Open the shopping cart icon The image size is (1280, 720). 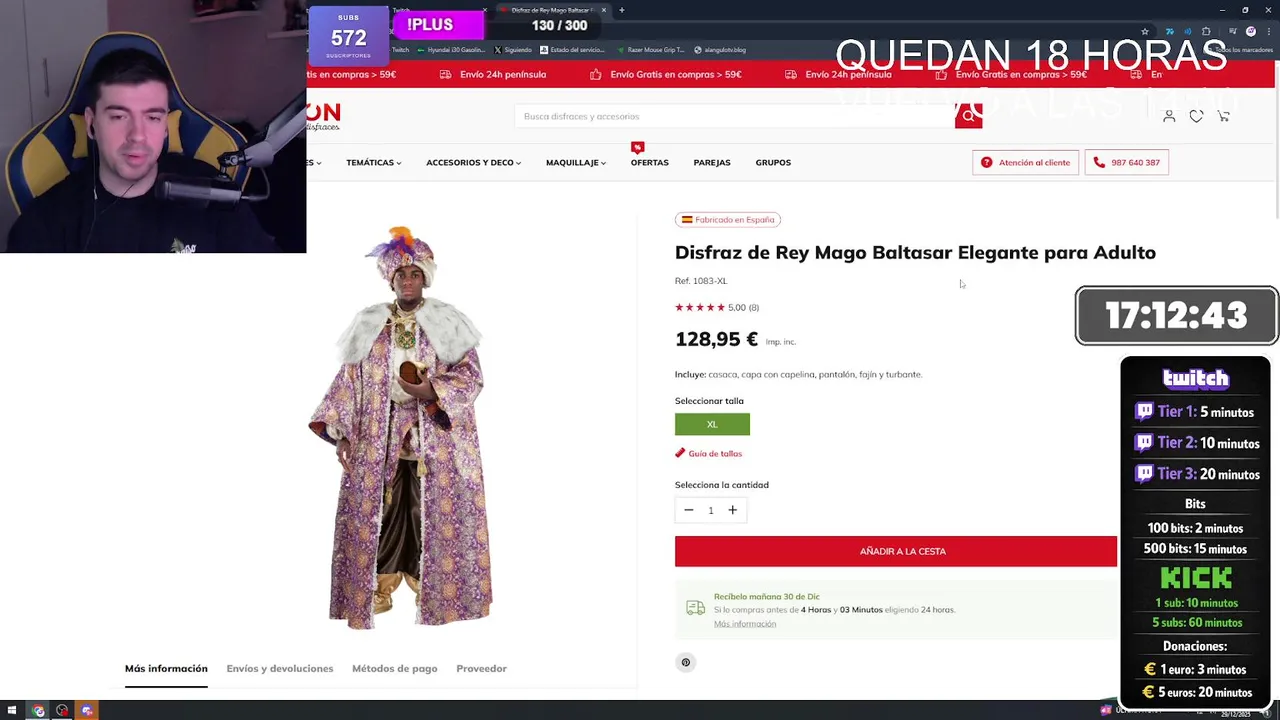pos(1223,116)
